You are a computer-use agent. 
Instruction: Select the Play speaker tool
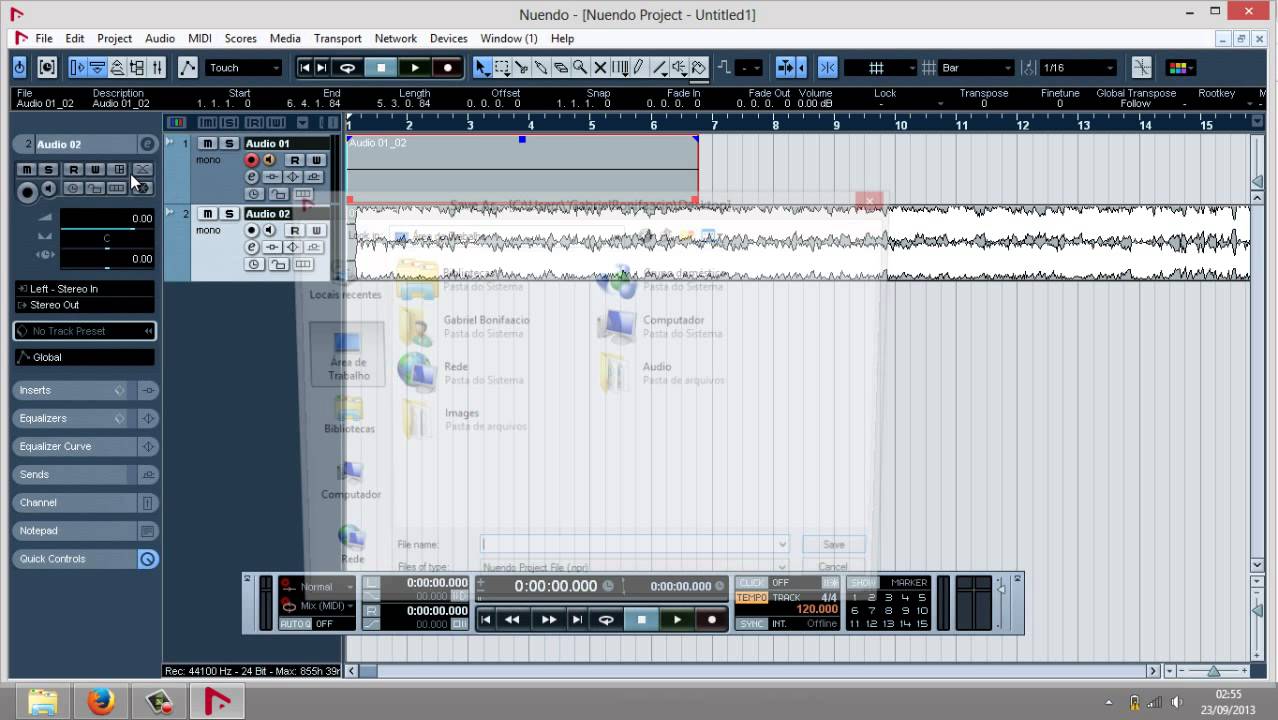pyautogui.click(x=678, y=68)
